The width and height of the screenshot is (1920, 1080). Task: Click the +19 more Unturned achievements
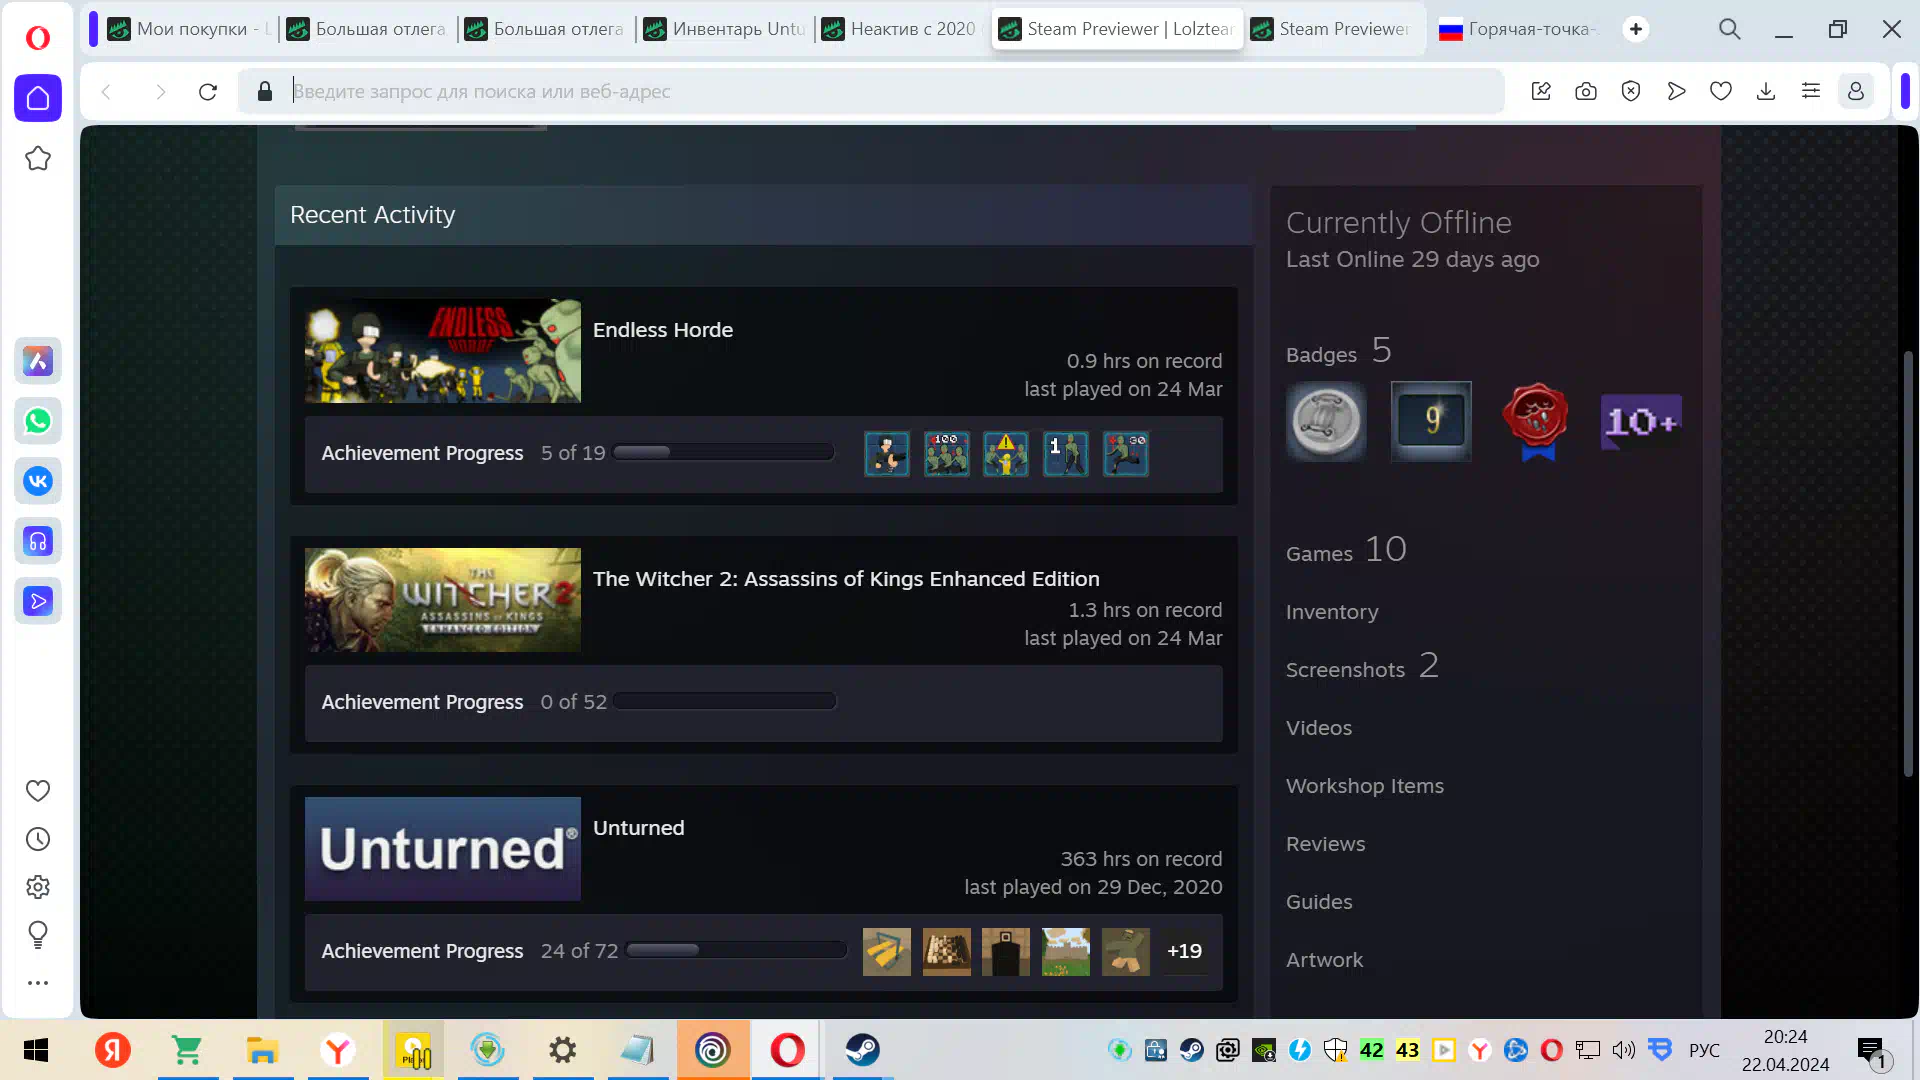point(1185,951)
